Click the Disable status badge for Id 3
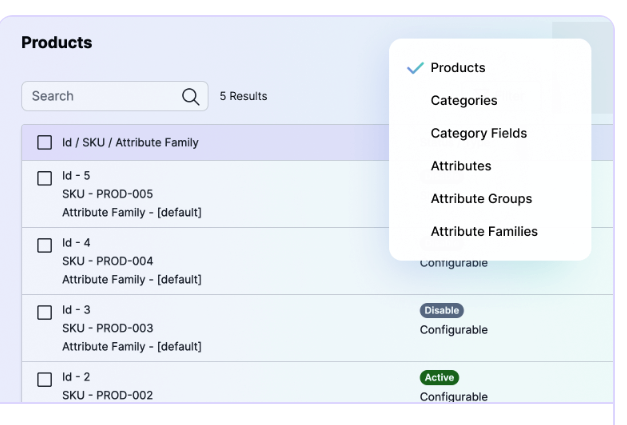627x425 pixels. pos(442,311)
